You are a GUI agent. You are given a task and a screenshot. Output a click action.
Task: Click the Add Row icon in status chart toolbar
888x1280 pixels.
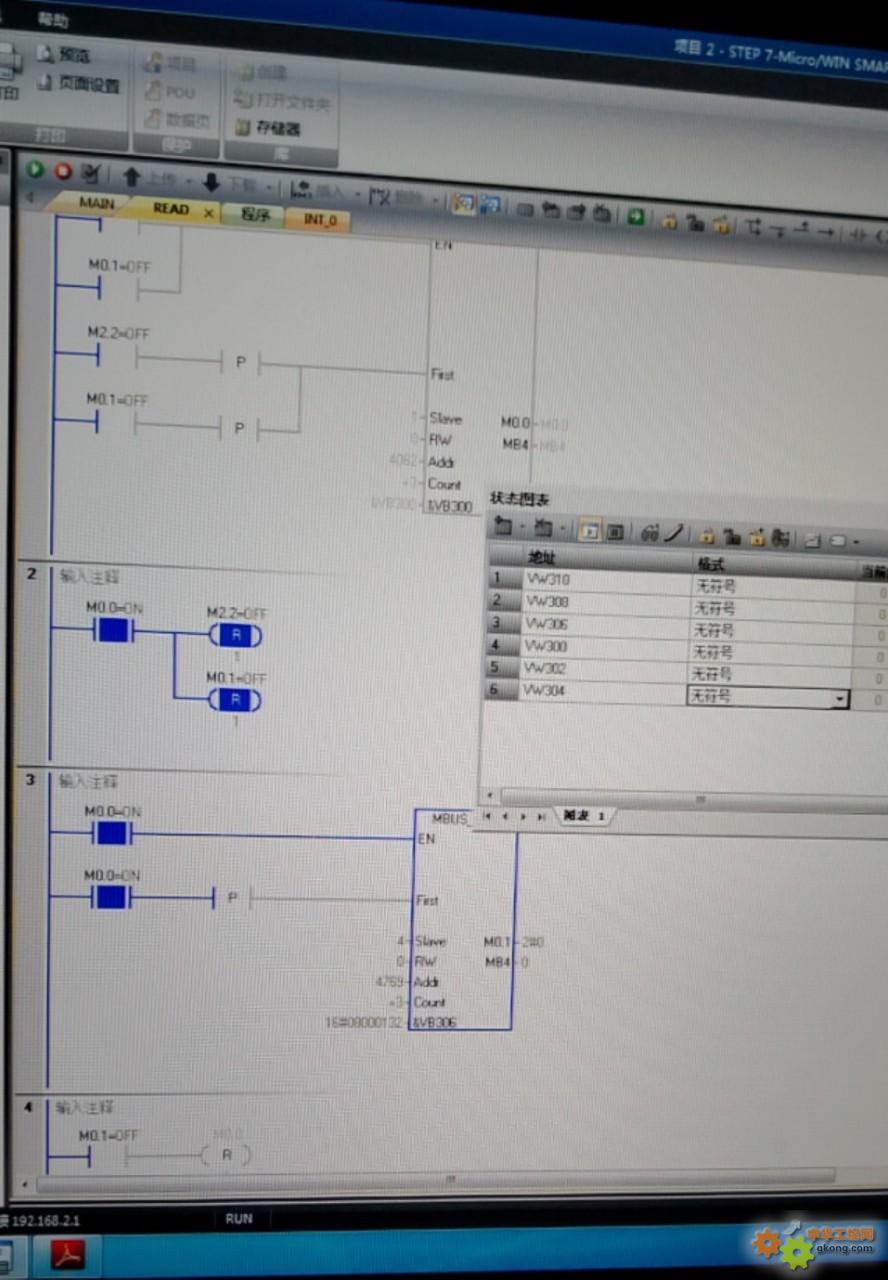tap(503, 526)
